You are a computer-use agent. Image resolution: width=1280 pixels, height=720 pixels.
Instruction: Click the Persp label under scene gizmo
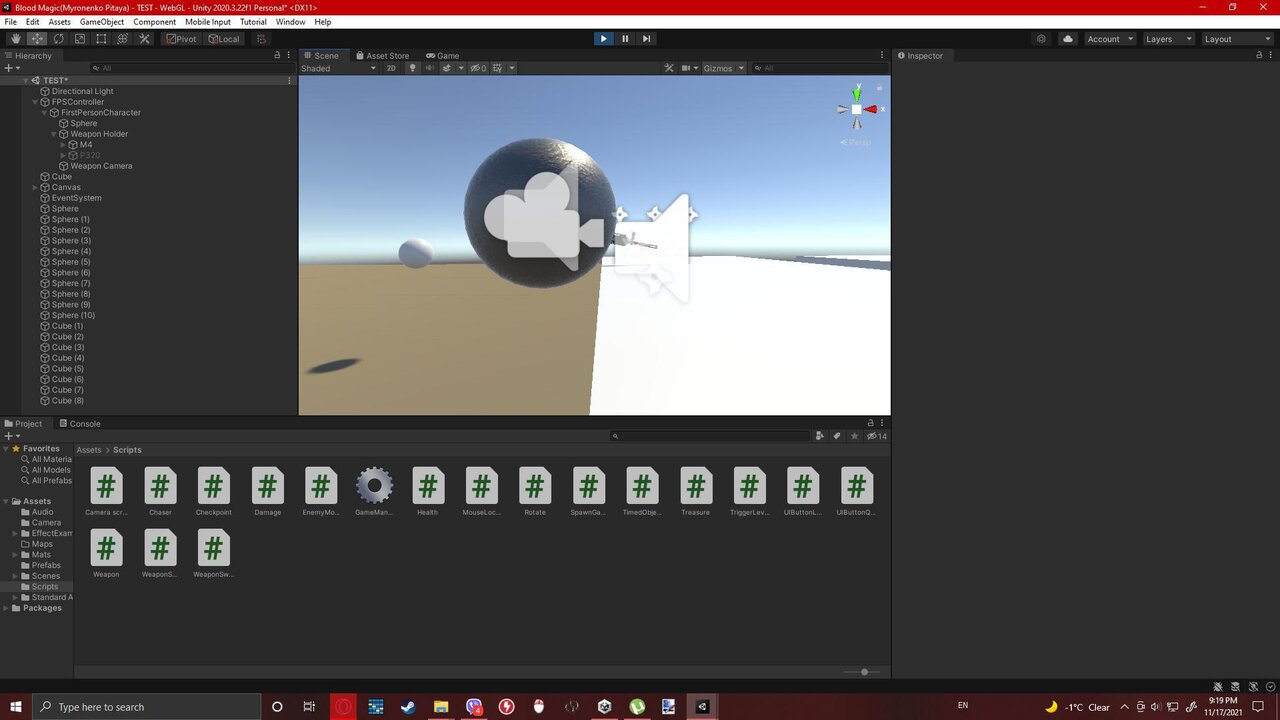[x=857, y=143]
